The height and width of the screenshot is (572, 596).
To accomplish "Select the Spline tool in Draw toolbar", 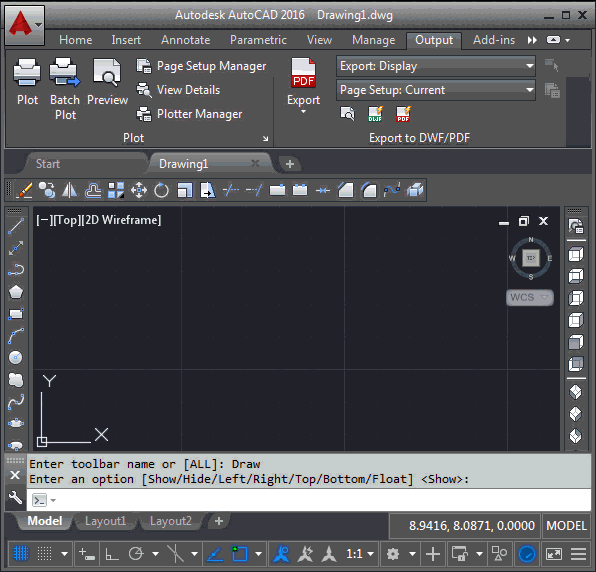I will [x=16, y=402].
